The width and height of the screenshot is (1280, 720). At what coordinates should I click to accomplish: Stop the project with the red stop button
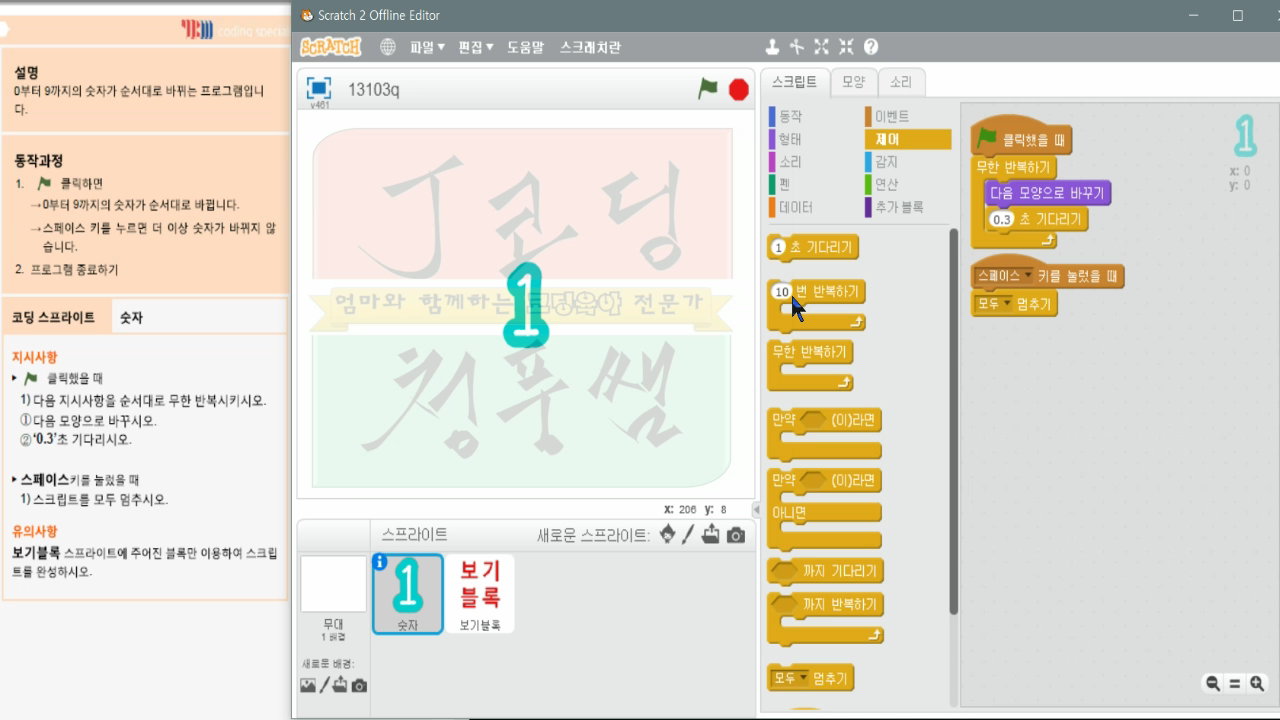pos(739,89)
